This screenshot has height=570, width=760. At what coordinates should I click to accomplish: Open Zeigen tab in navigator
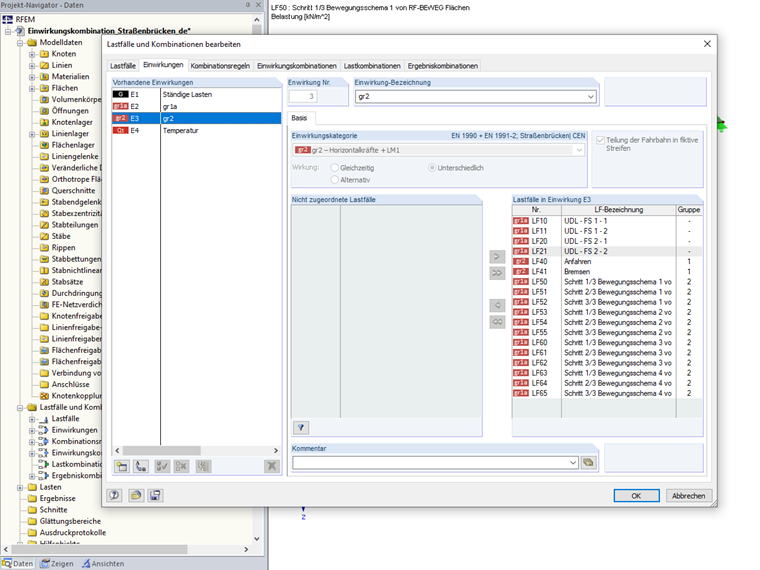[57, 564]
